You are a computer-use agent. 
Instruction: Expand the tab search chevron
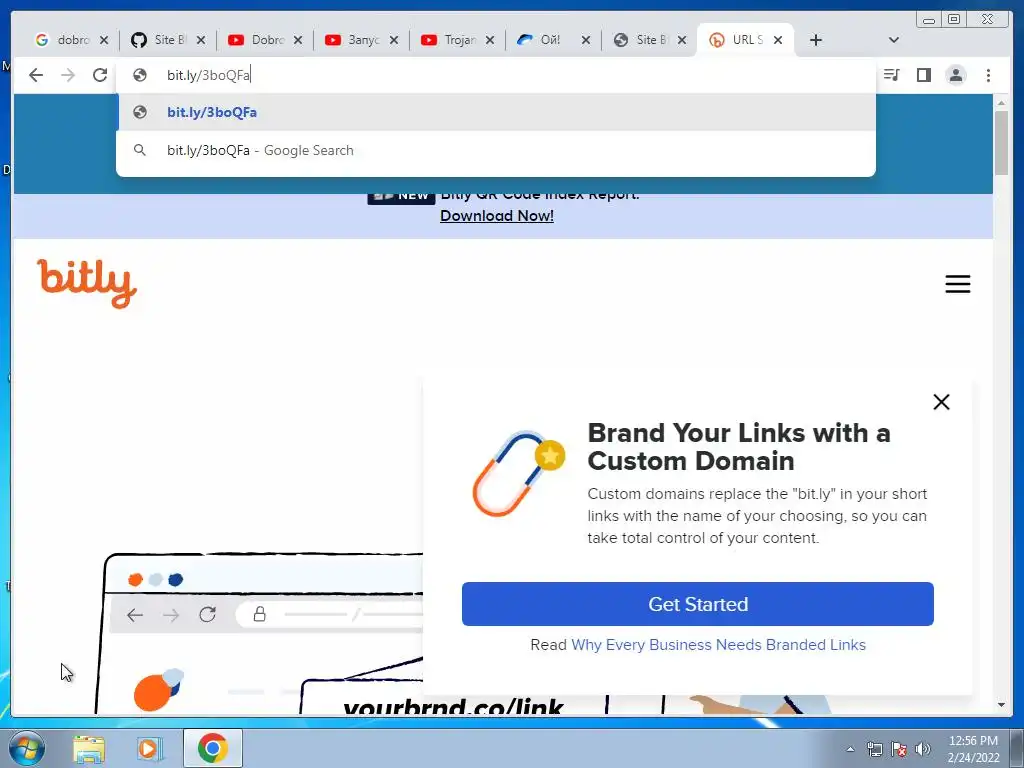click(894, 40)
